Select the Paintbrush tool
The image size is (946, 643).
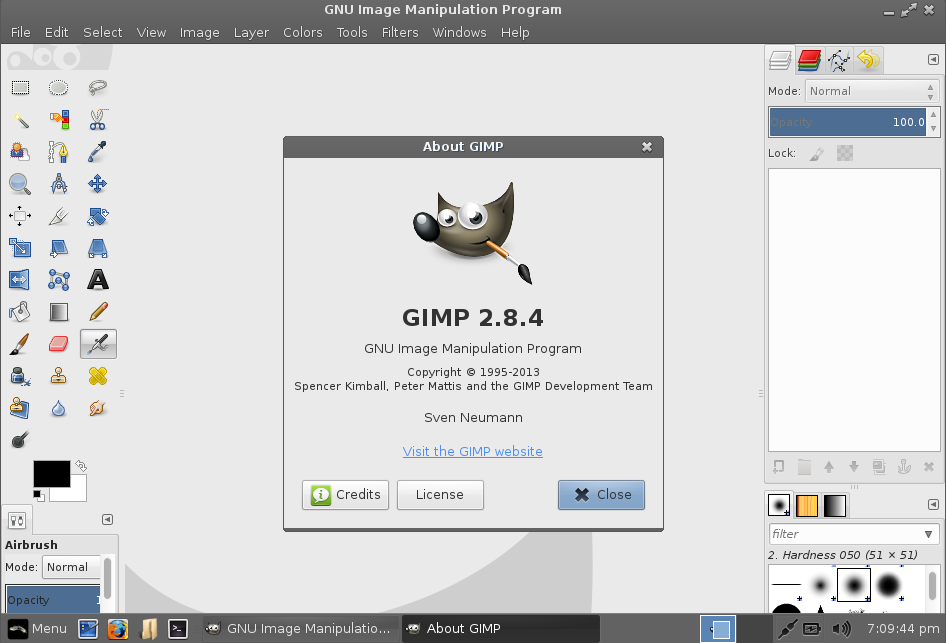(x=20, y=344)
